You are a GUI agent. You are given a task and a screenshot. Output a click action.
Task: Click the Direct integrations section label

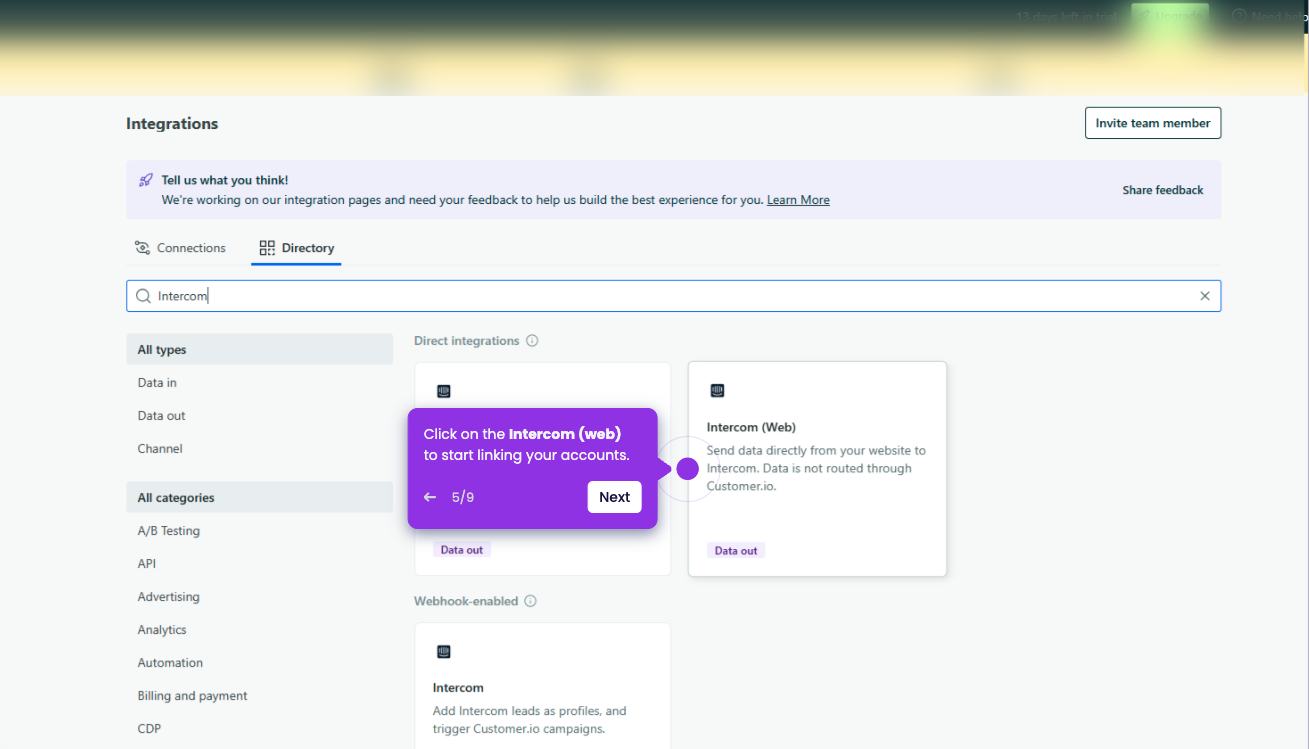click(467, 341)
